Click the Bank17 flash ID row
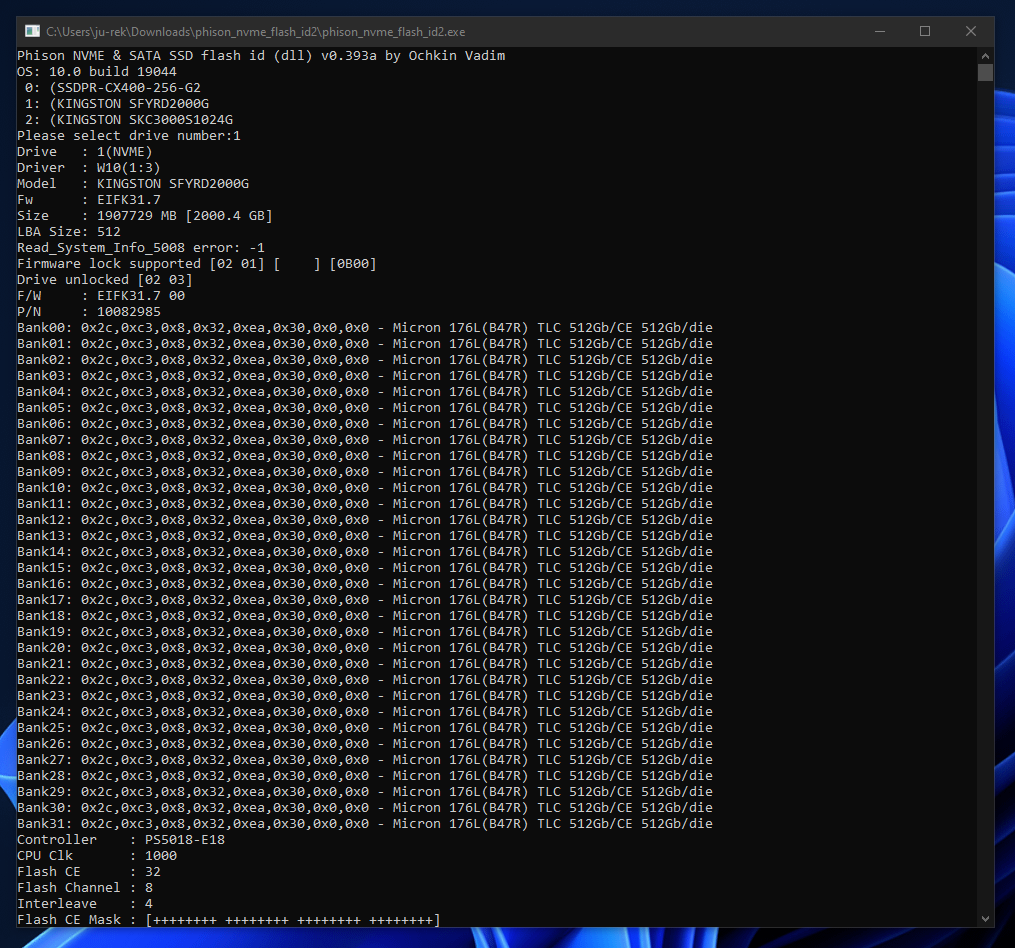 point(364,600)
